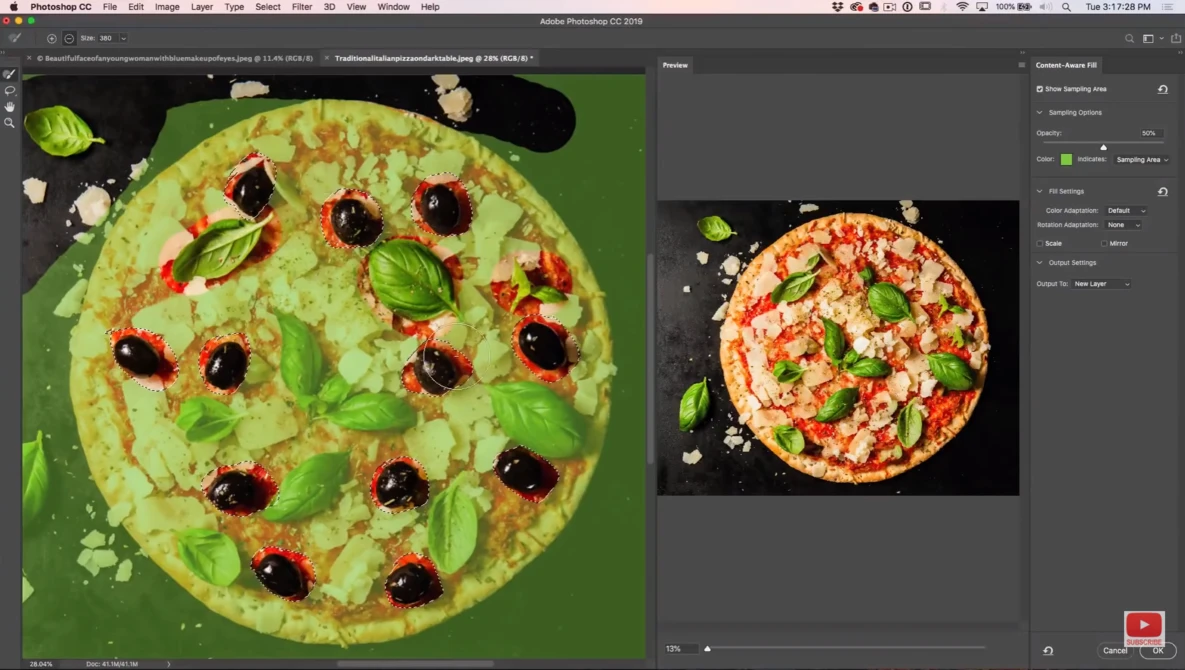
Task: Click the YouTube subscribe icon
Action: click(x=1143, y=628)
